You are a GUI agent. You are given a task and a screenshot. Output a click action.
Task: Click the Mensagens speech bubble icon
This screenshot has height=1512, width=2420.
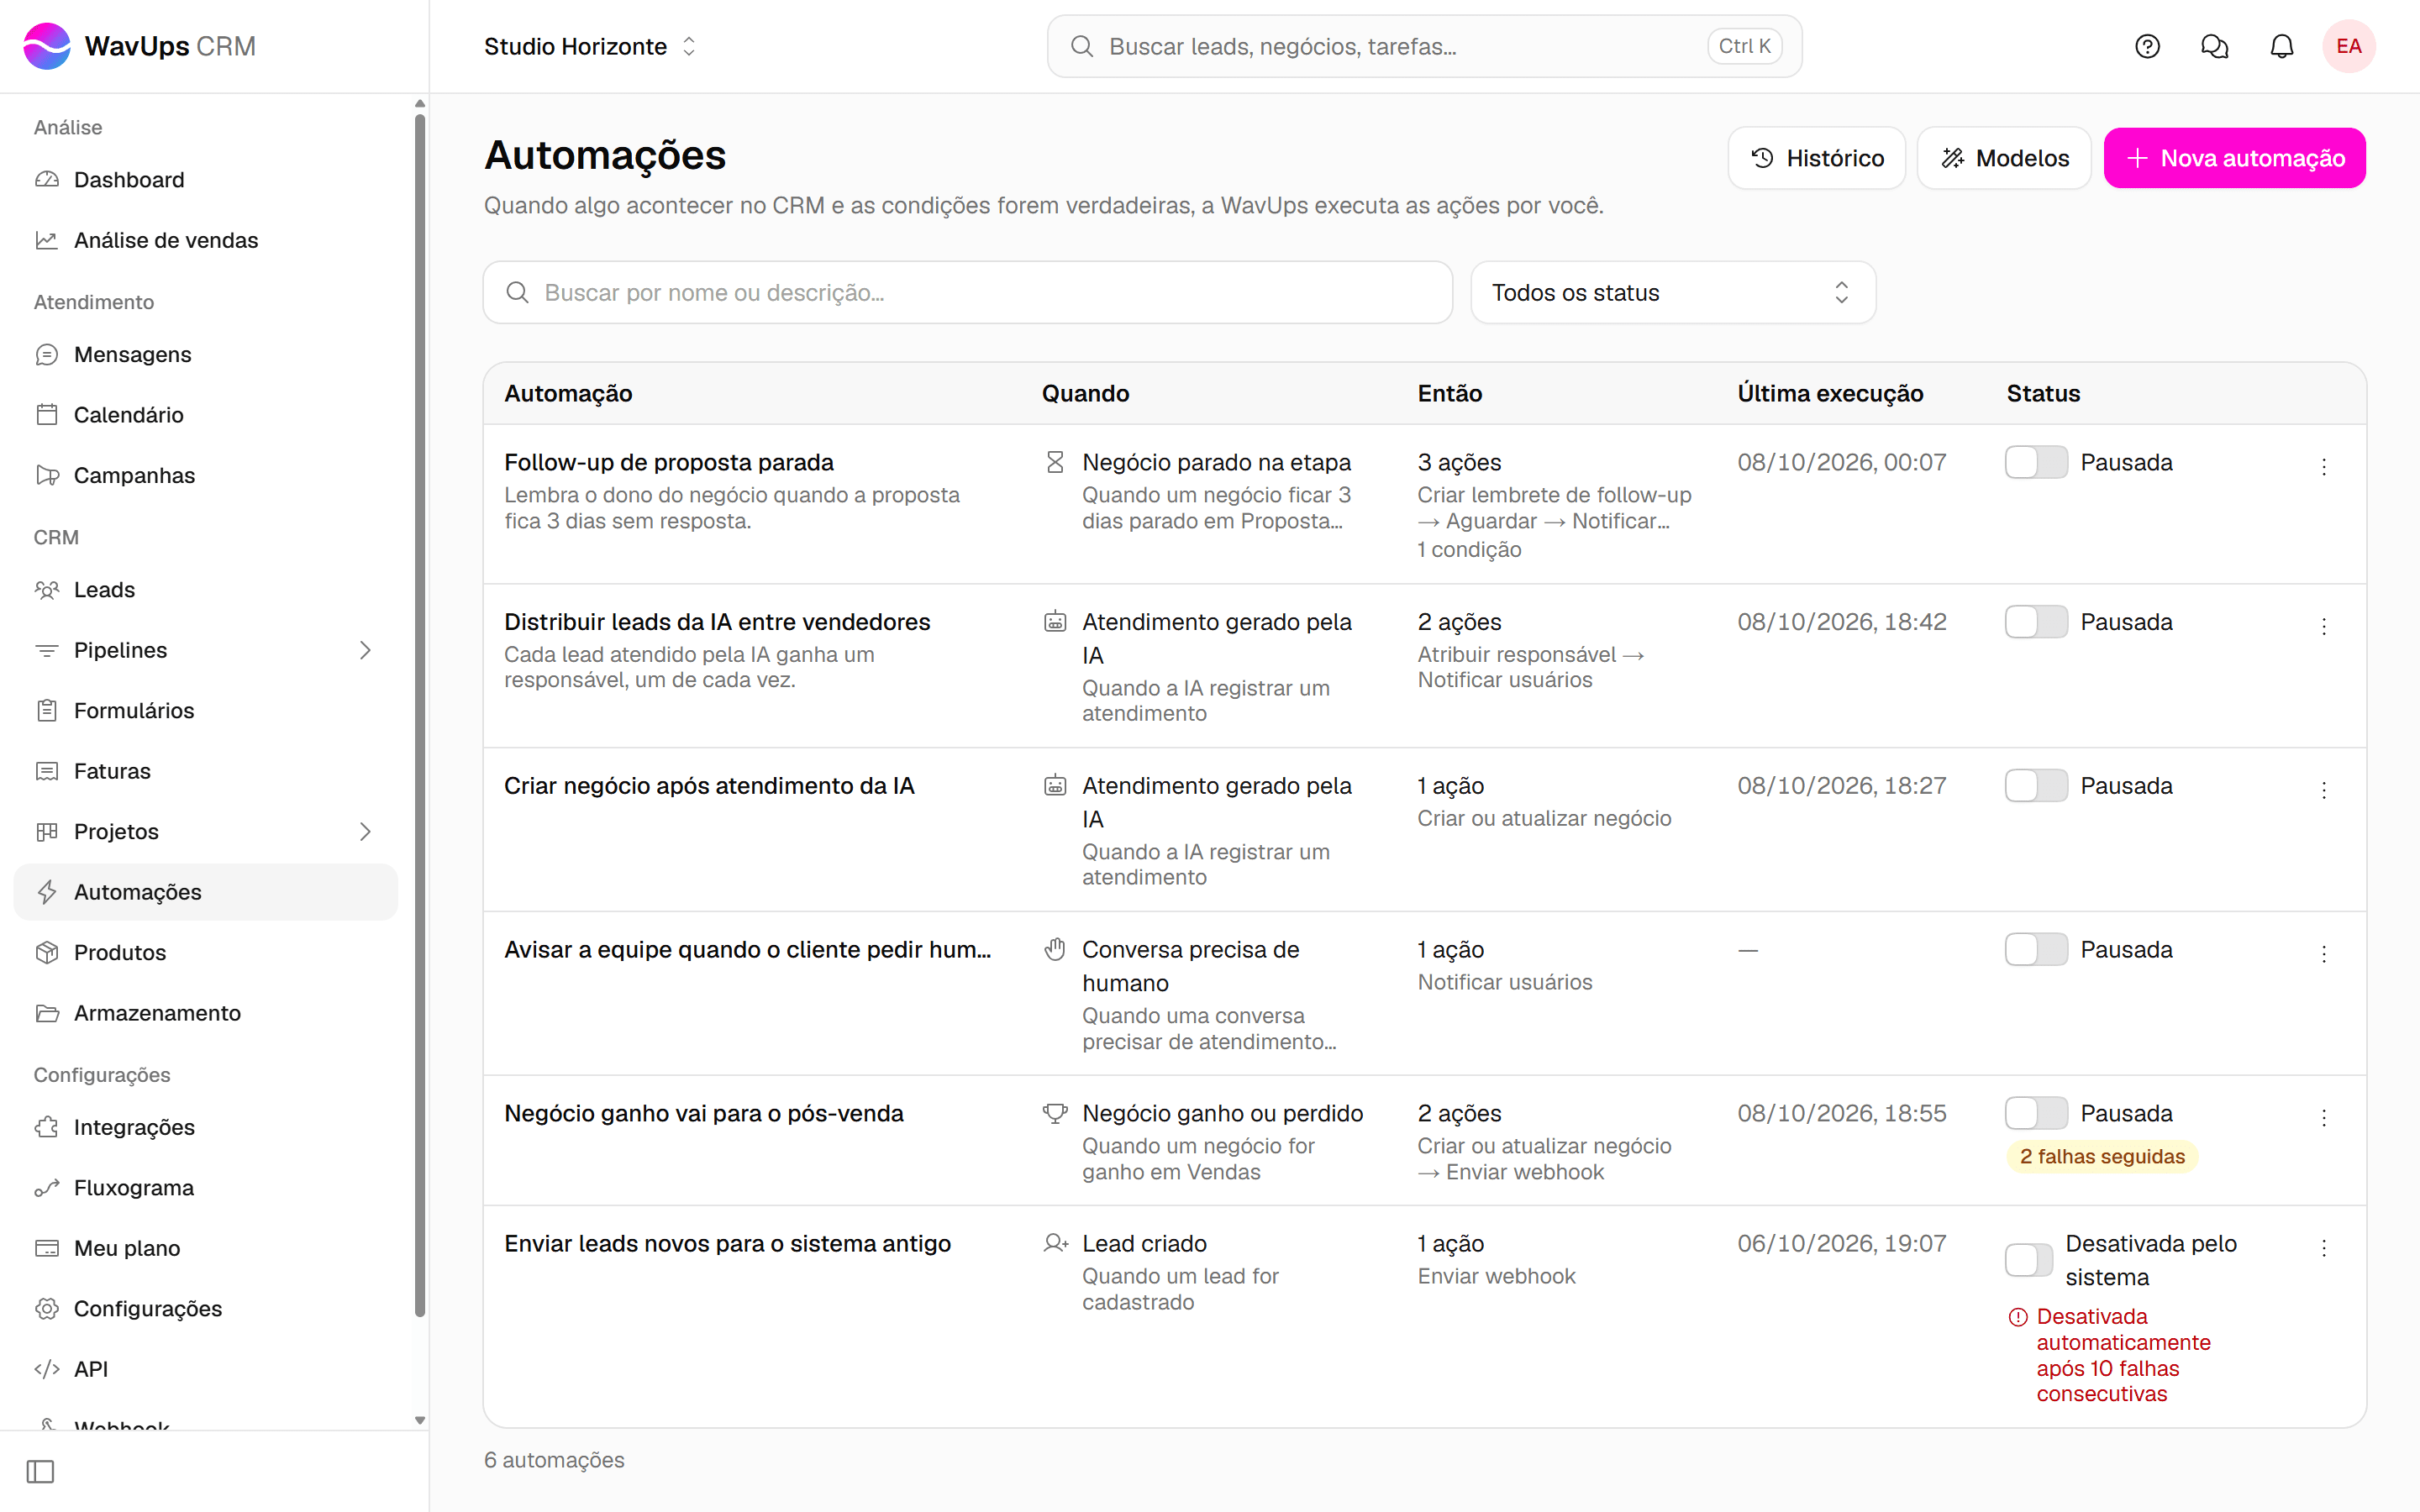(47, 354)
